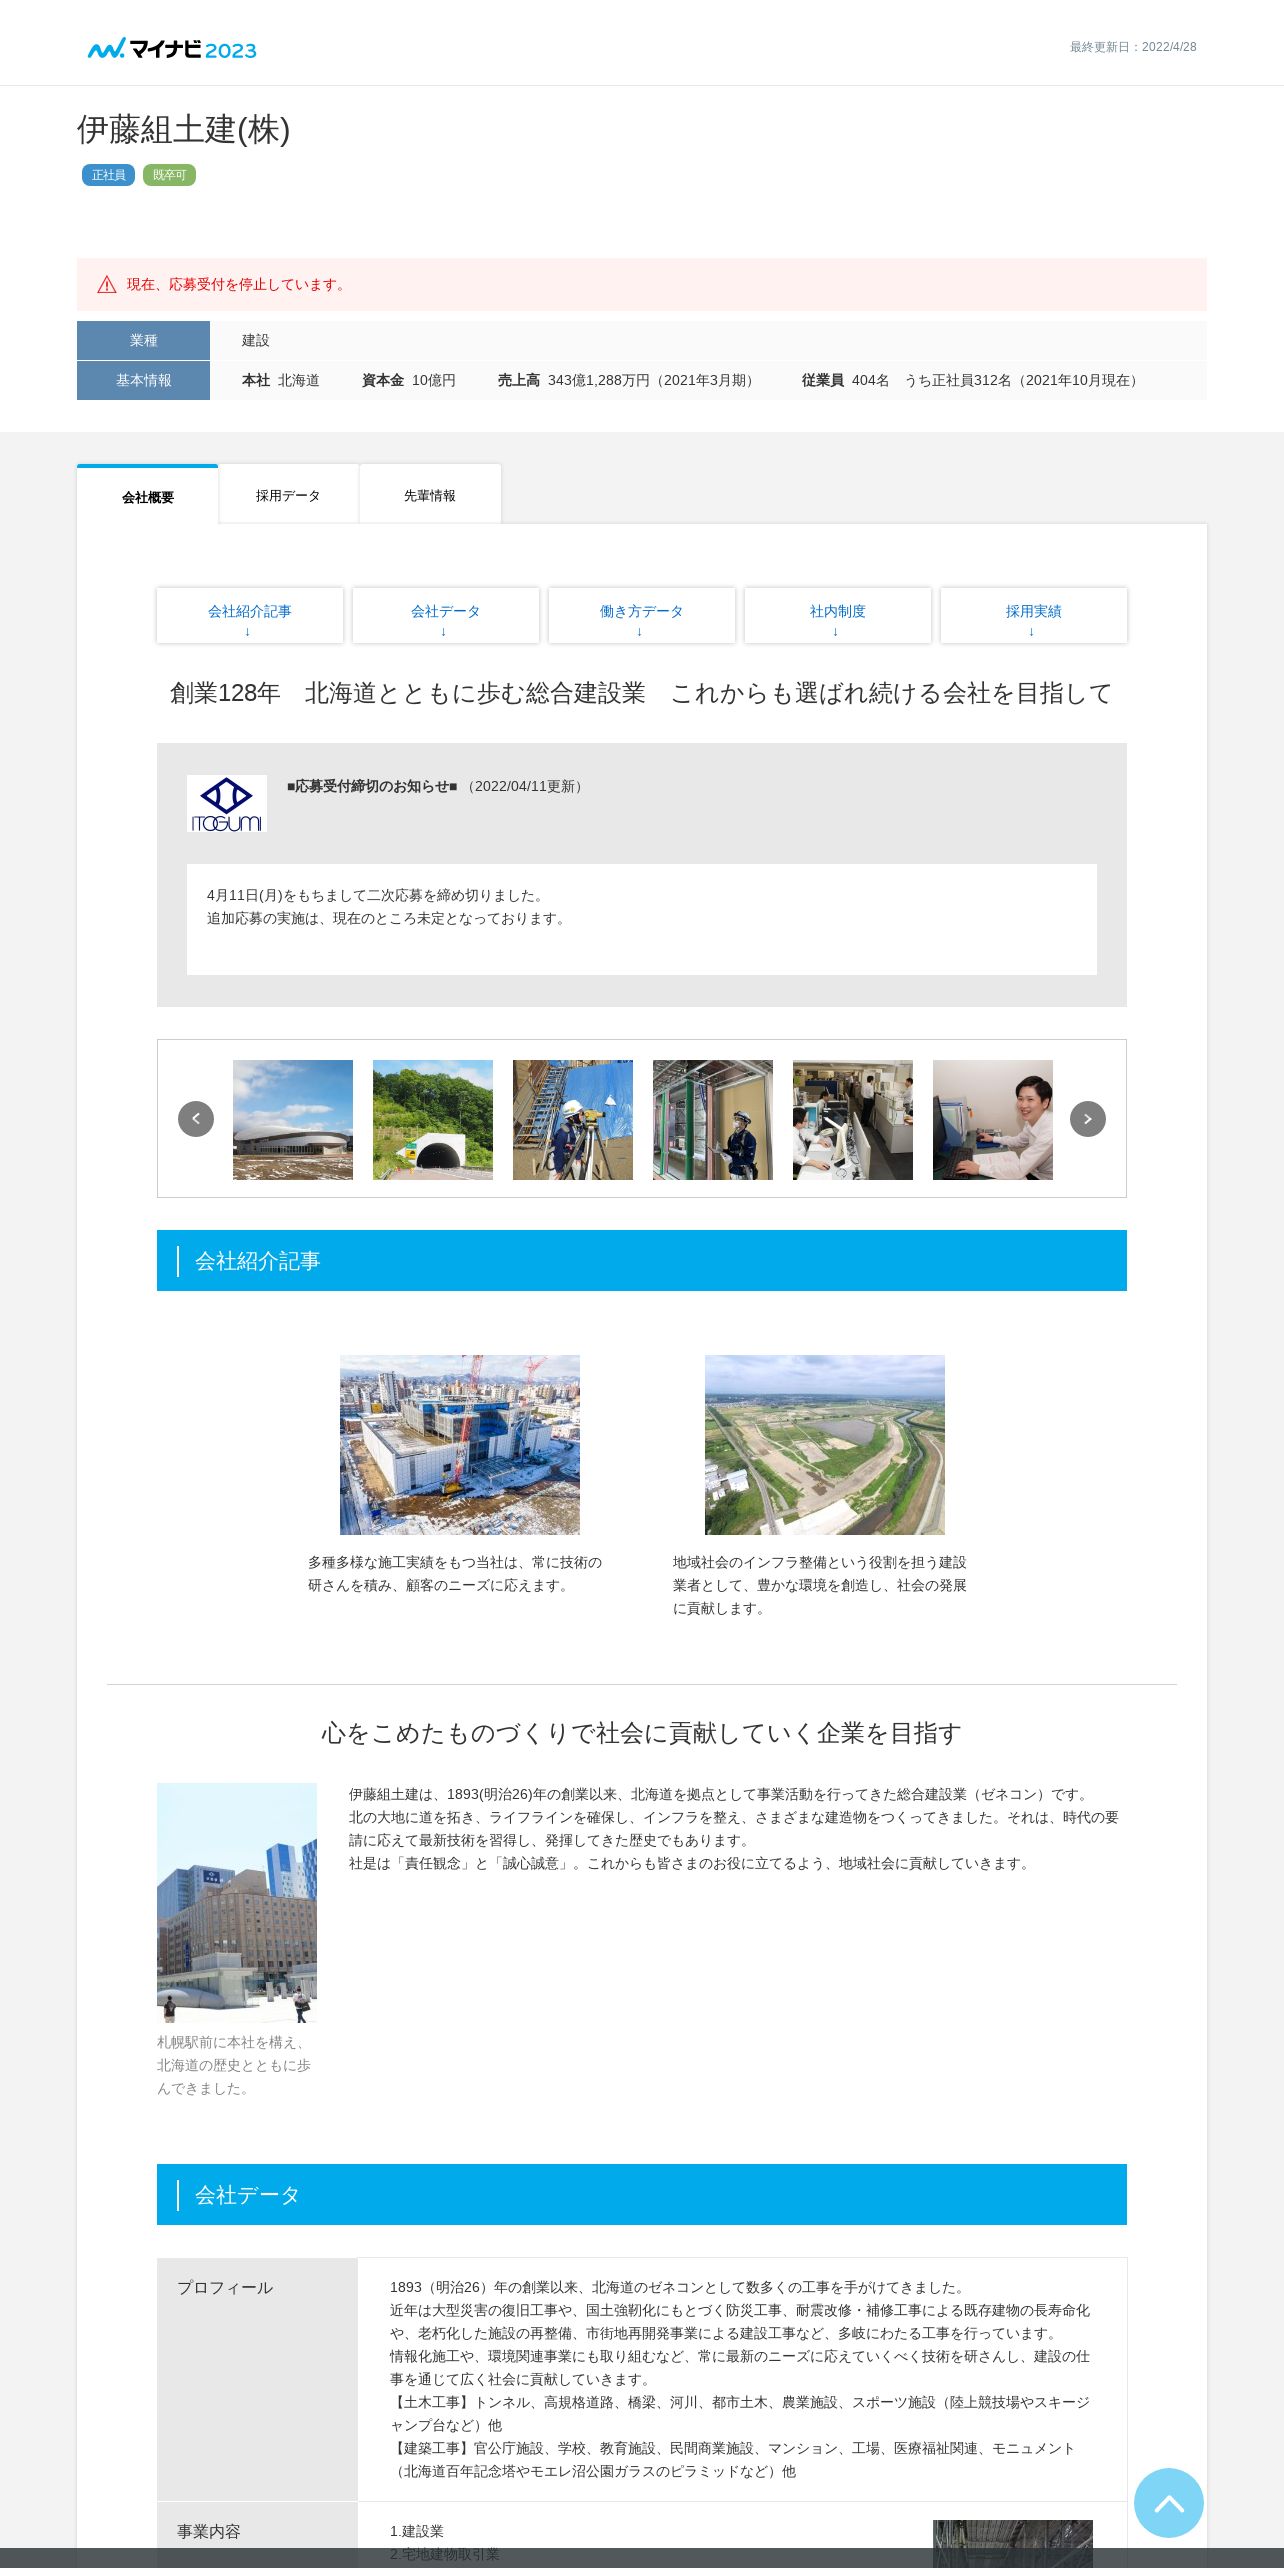Click the 正社員 tag badge

(108, 175)
